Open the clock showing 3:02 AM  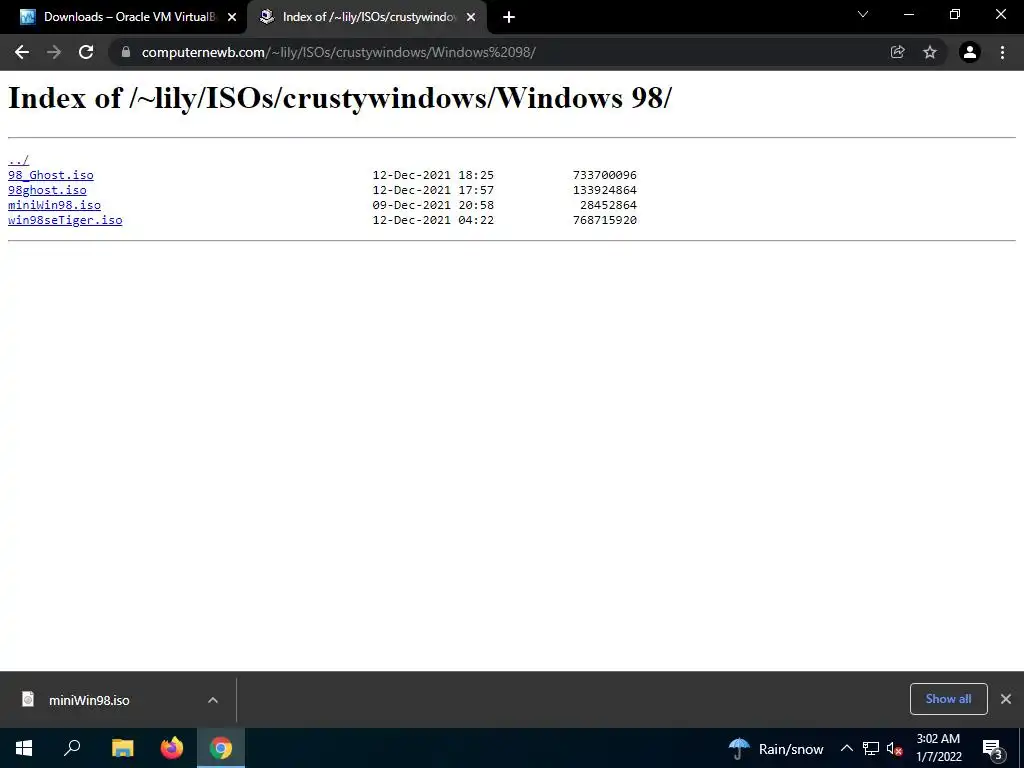938,748
